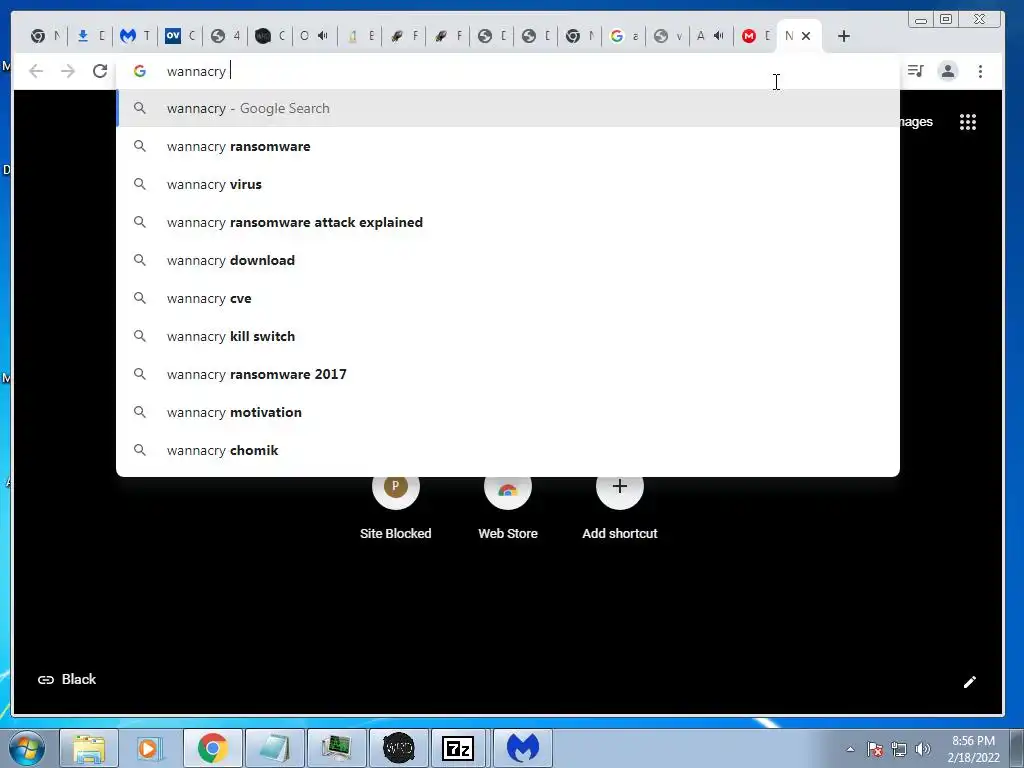Launch Windows Media Player from taskbar
The image size is (1024, 768).
(150, 748)
